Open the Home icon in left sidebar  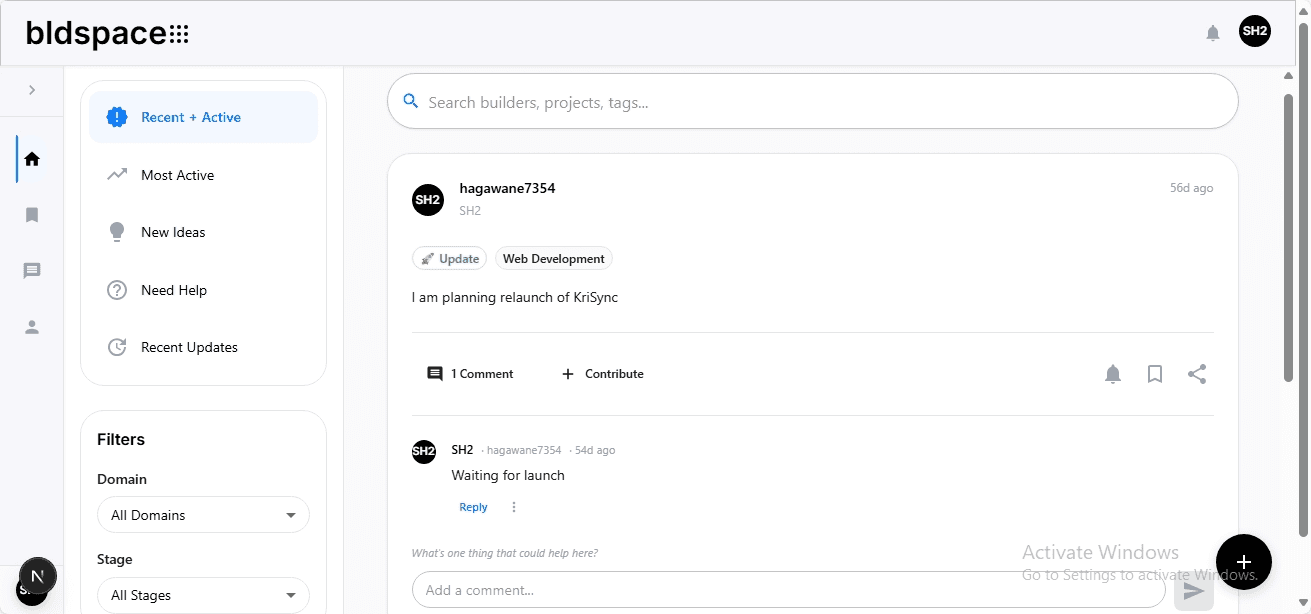pyautogui.click(x=32, y=159)
